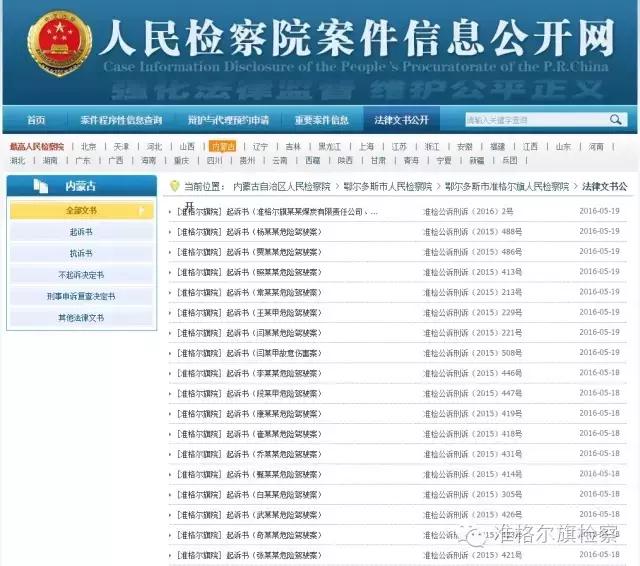
Task: Click the document icon beside 内蒙古 sidebar title
Action: (x=41, y=186)
